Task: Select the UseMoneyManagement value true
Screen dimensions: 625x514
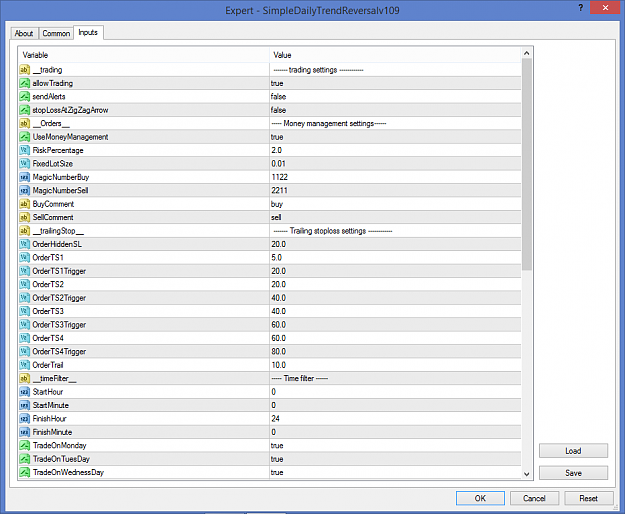Action: point(277,137)
